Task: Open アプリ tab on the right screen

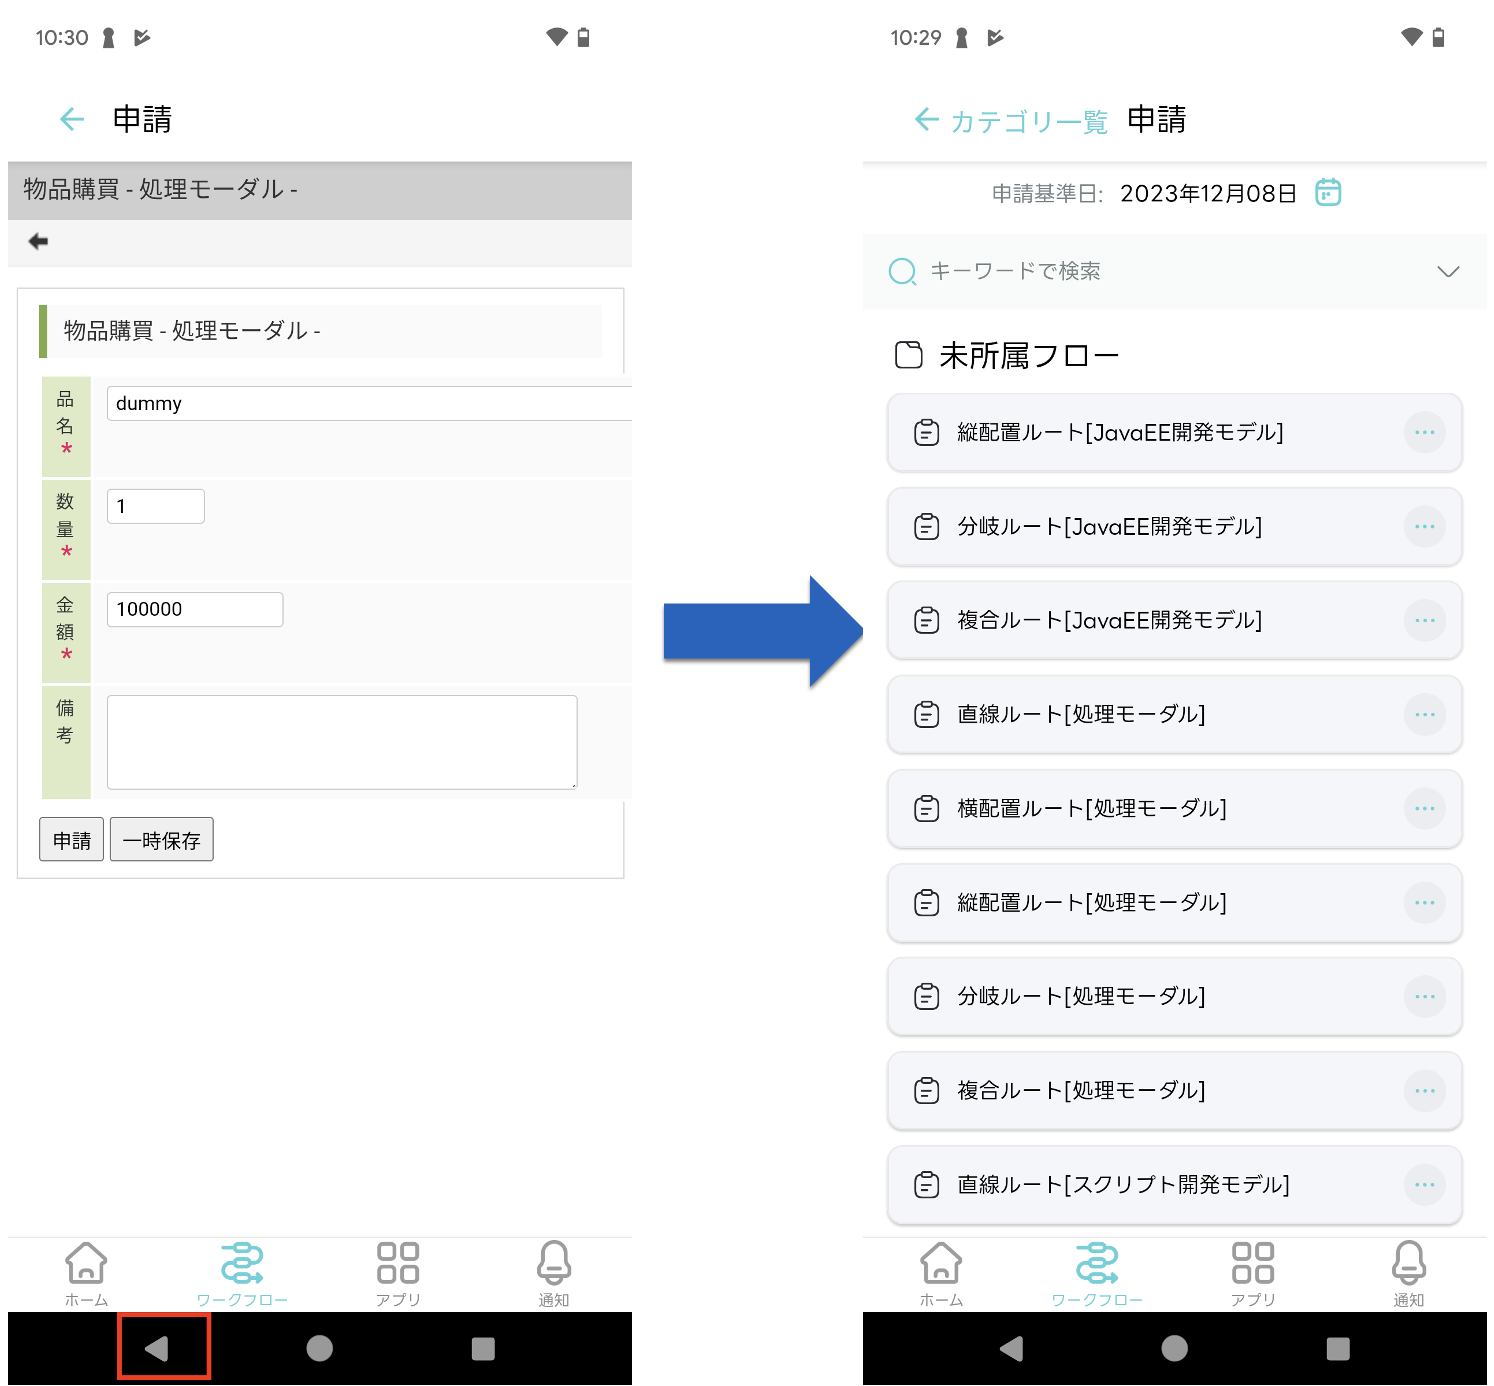Action: [x=1253, y=1274]
